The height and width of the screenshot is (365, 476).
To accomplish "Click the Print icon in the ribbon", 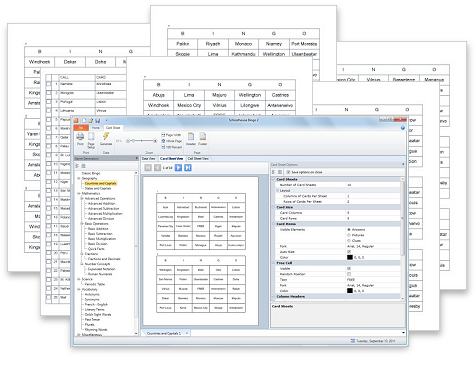I will pos(80,136).
